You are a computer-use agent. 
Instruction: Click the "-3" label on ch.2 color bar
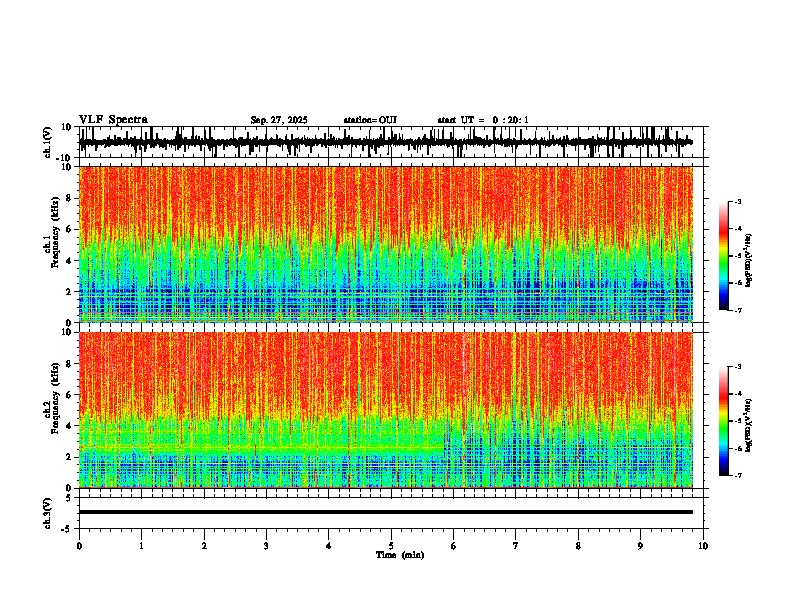point(738,367)
